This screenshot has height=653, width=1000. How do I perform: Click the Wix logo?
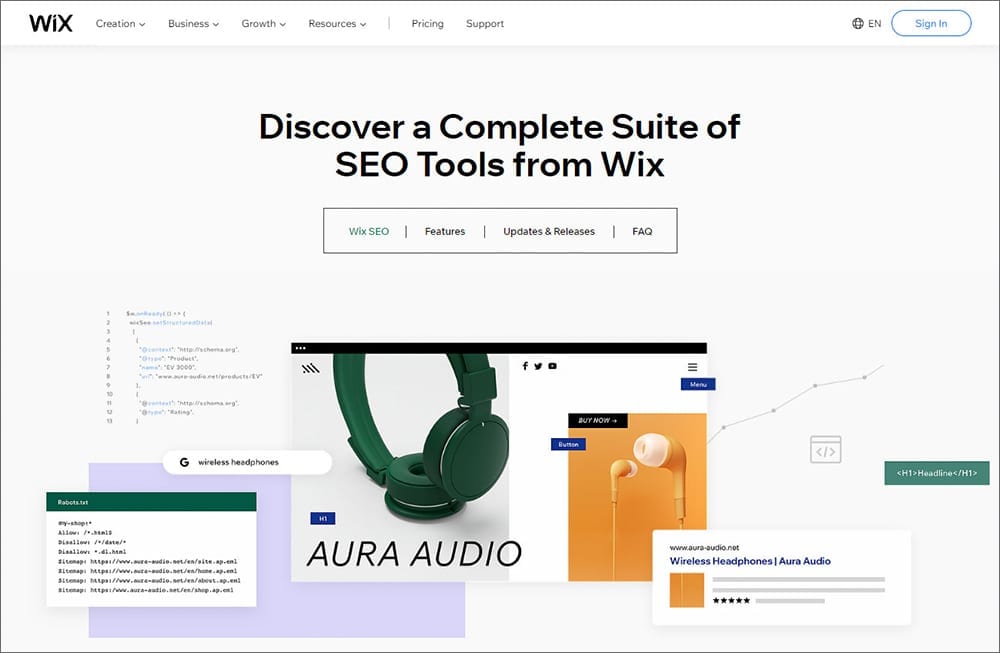point(50,24)
